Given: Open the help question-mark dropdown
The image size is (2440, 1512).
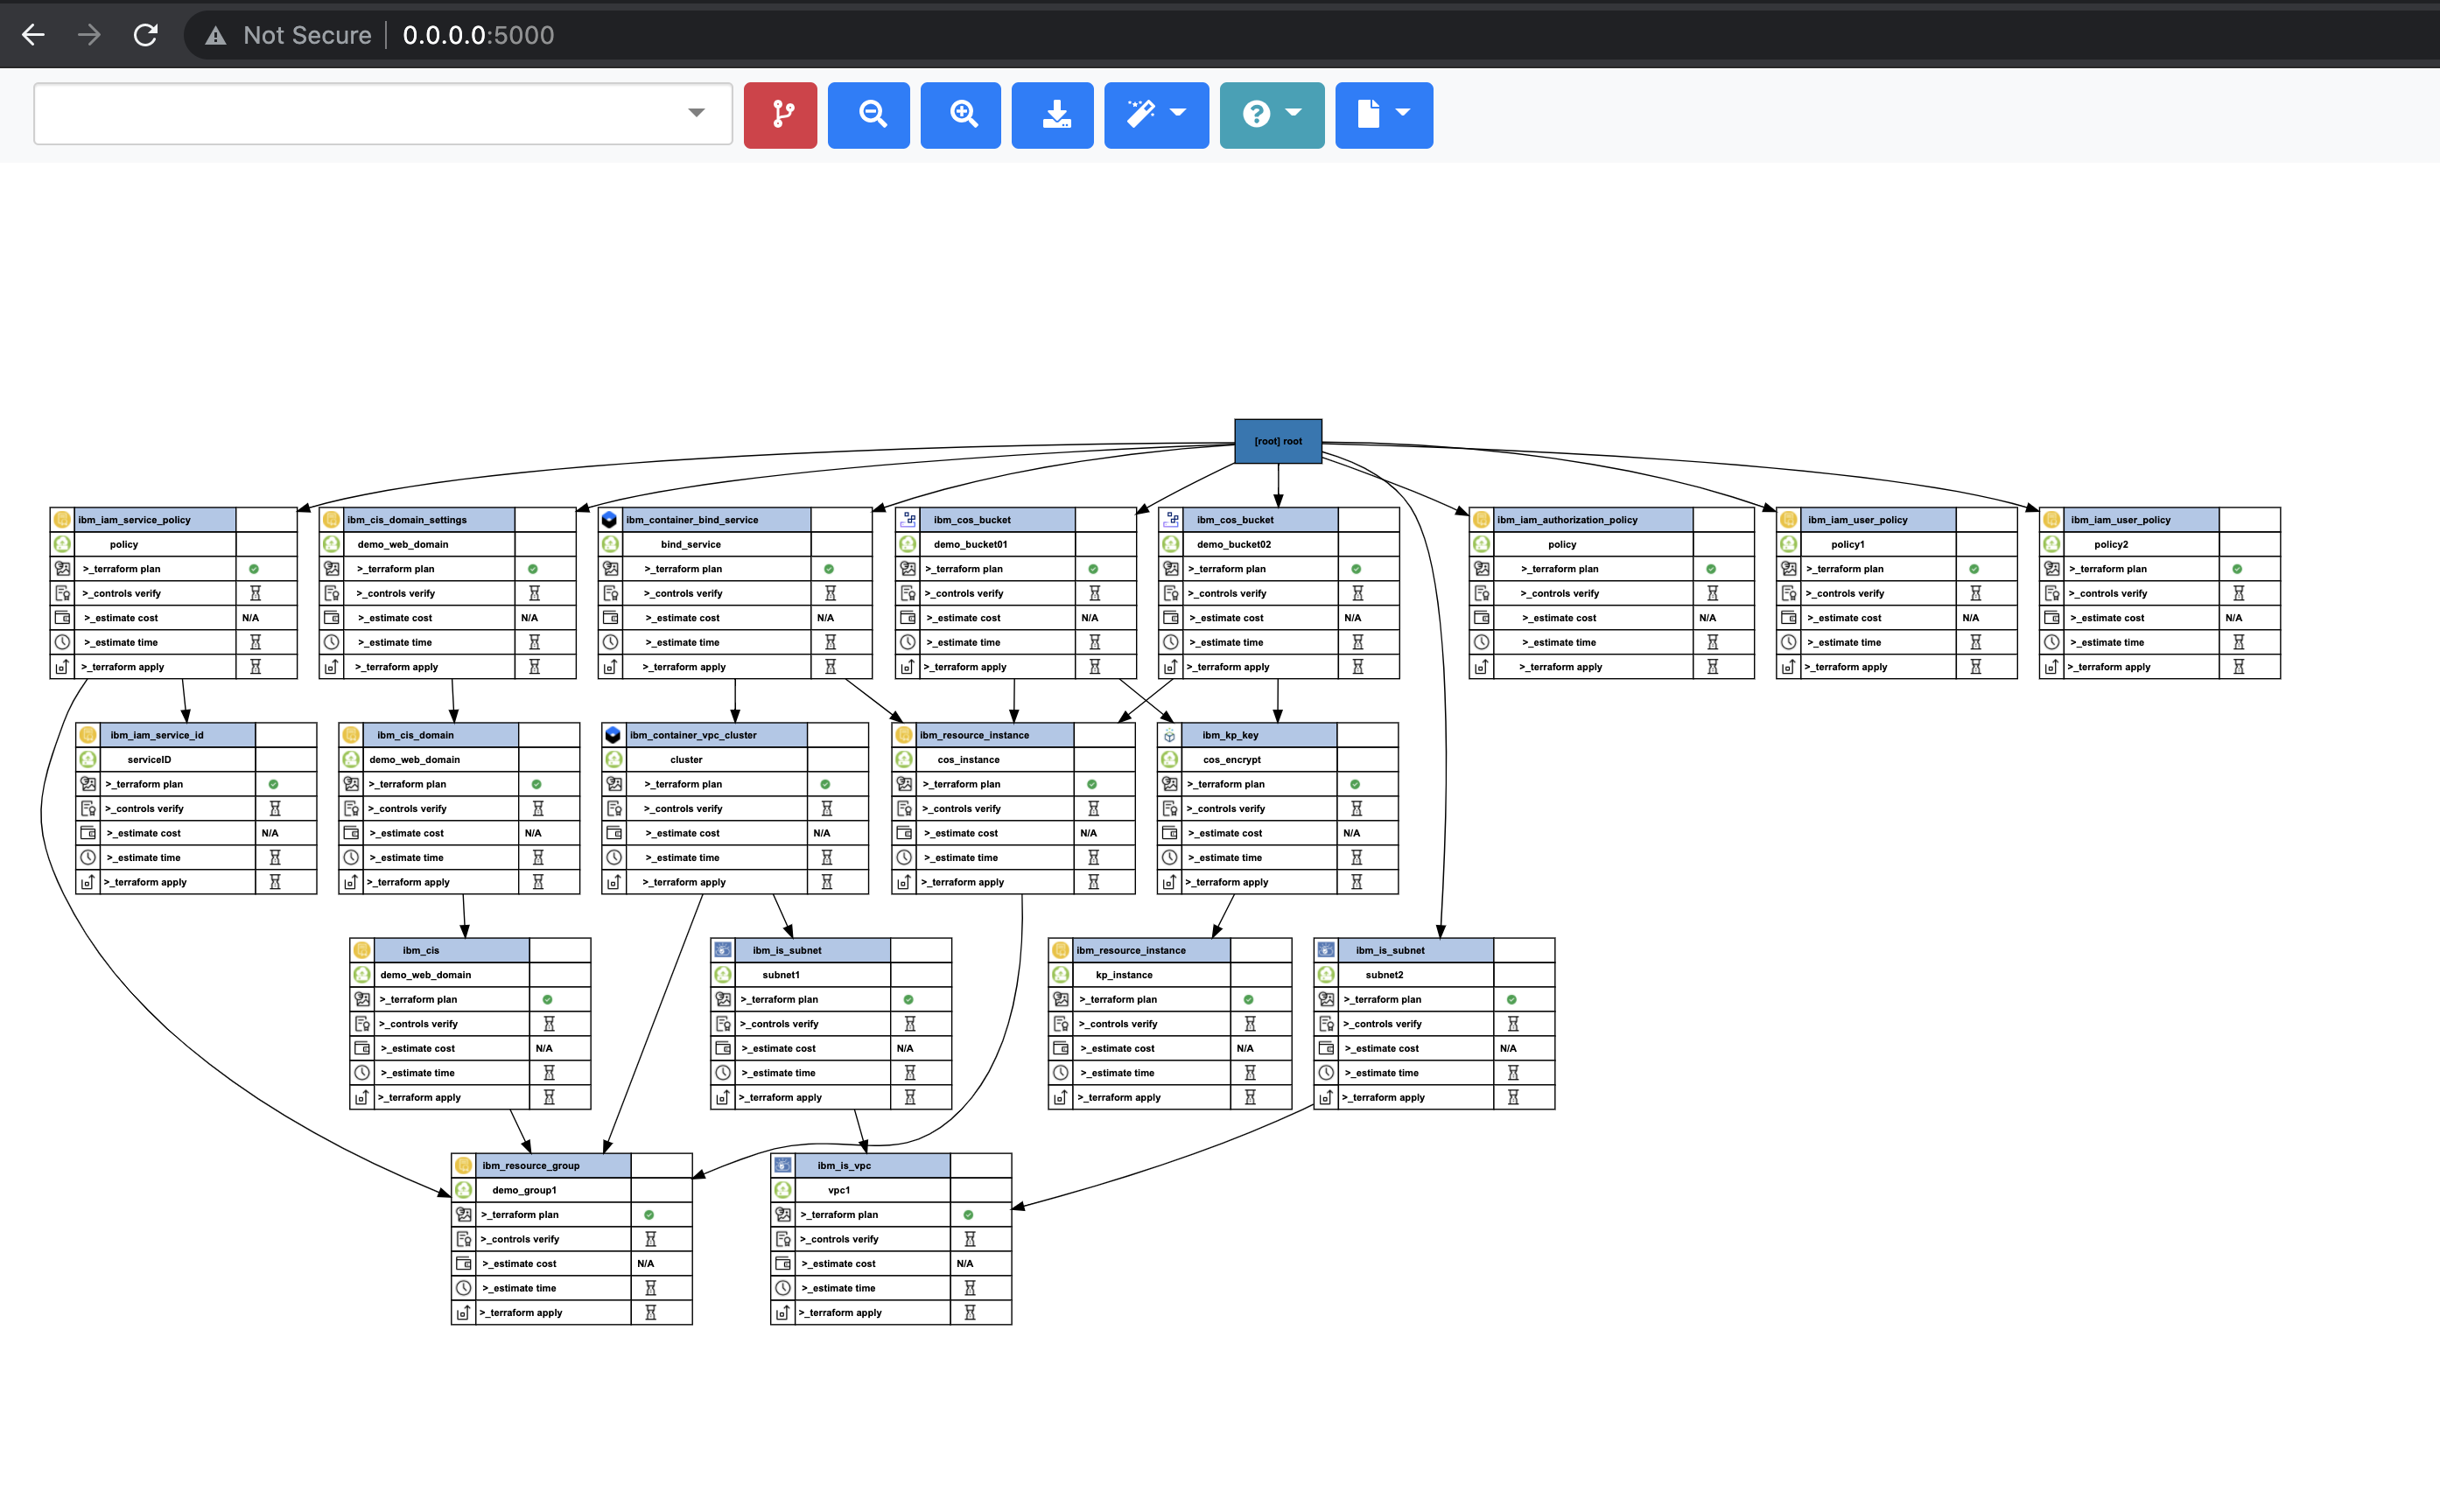Looking at the screenshot, I should [1272, 115].
